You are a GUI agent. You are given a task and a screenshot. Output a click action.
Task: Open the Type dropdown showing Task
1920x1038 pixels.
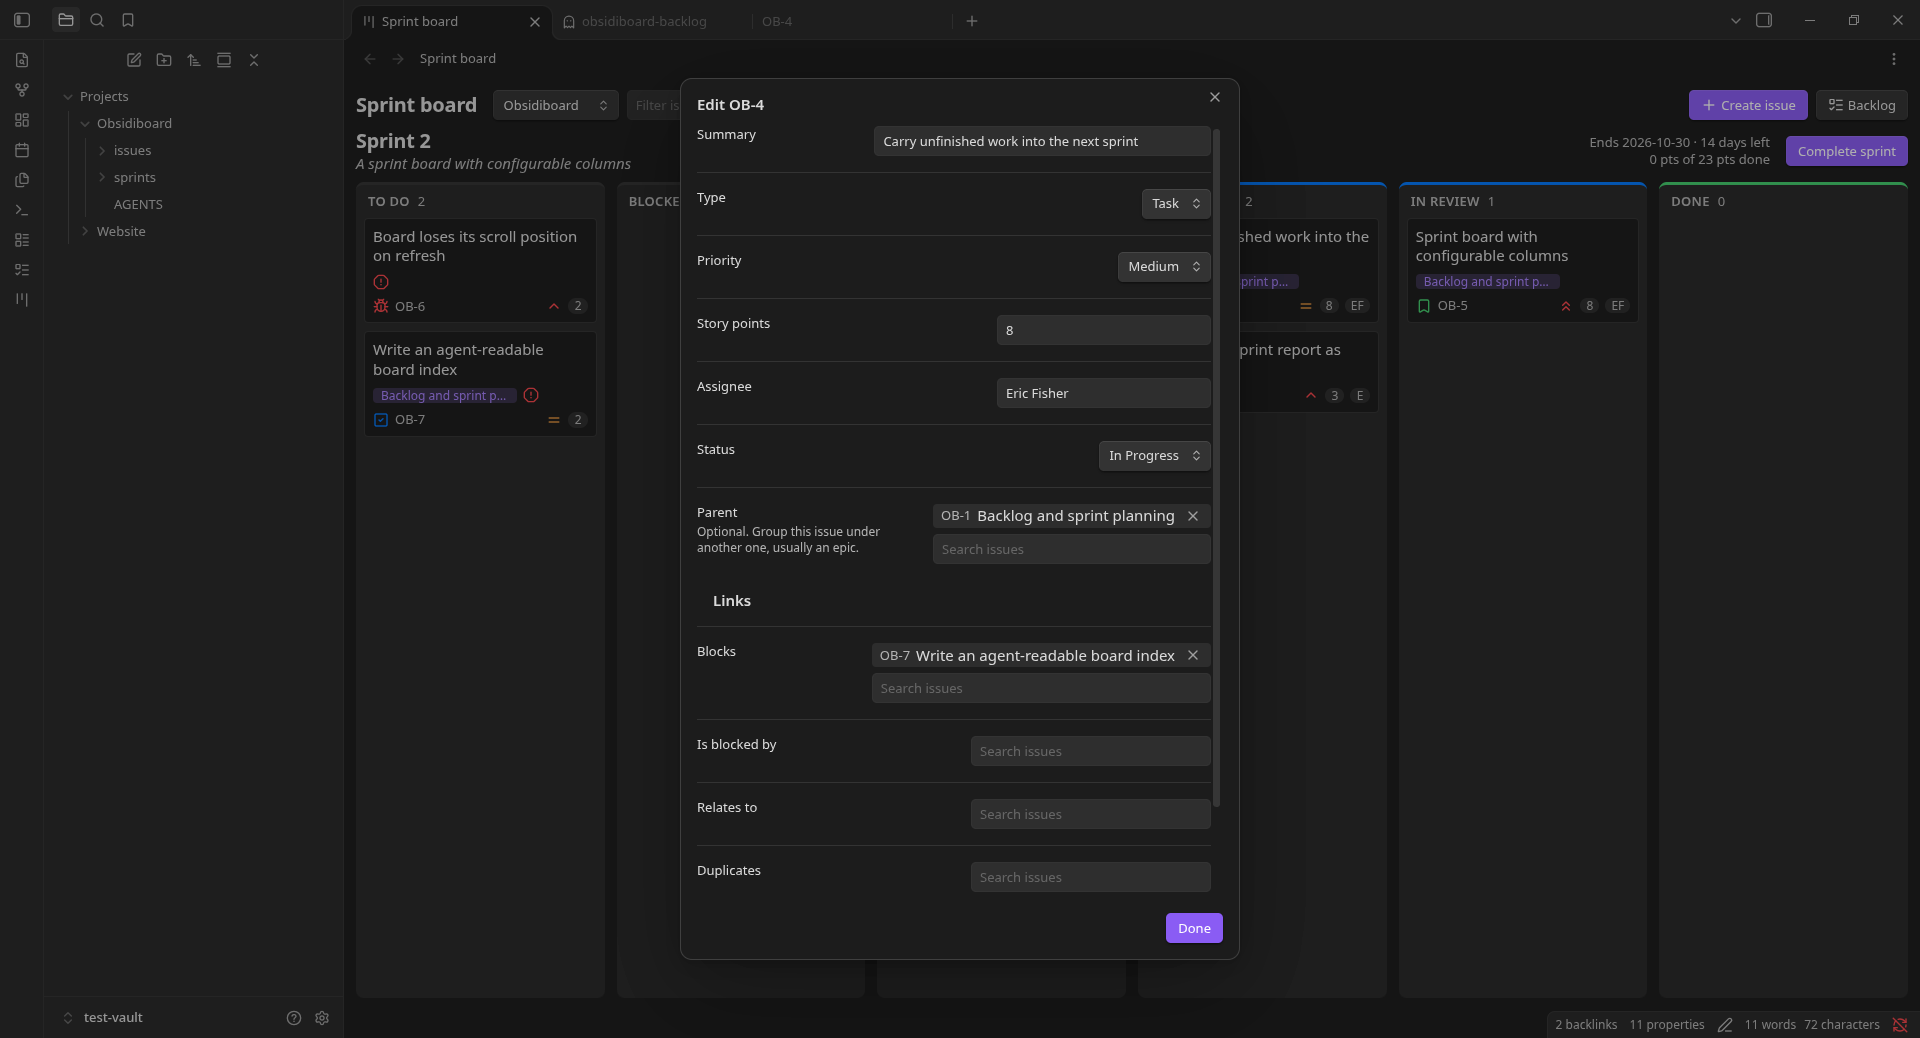point(1176,204)
